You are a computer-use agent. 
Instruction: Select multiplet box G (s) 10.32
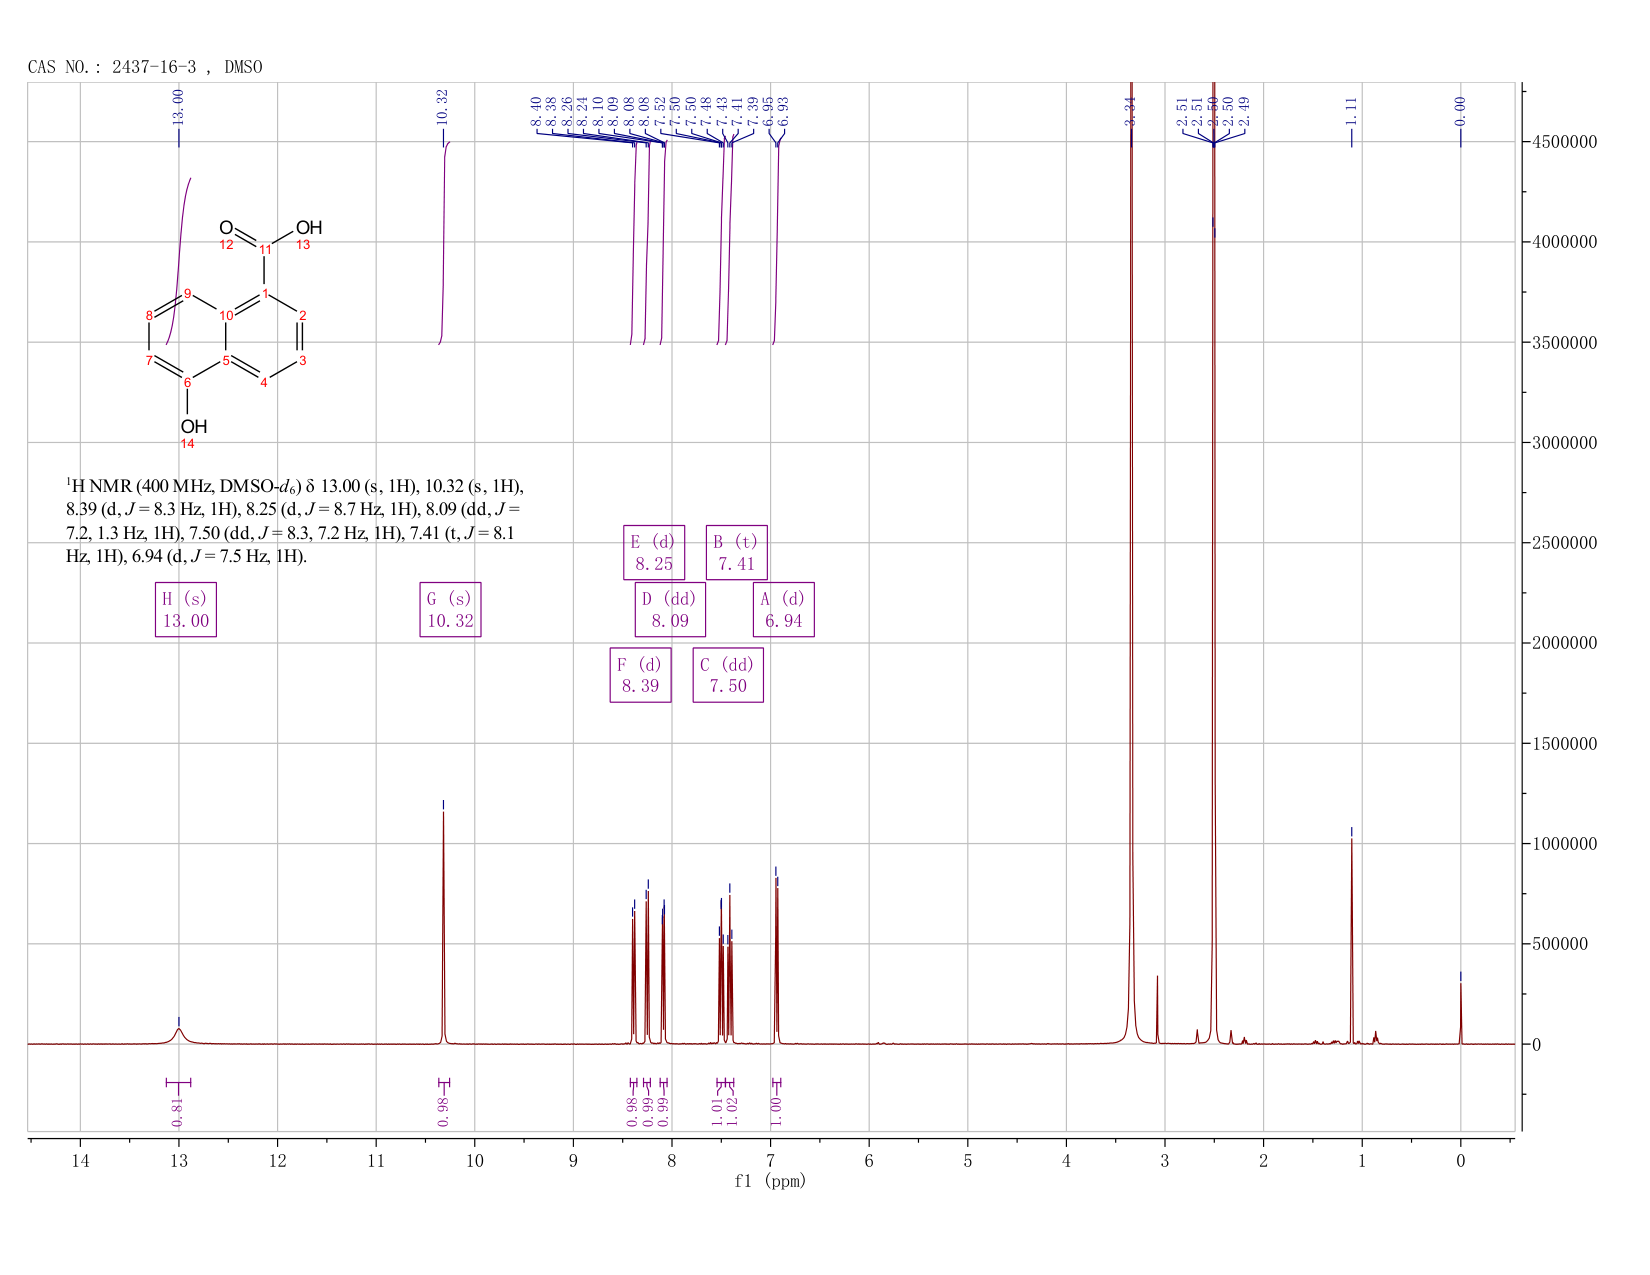point(450,610)
